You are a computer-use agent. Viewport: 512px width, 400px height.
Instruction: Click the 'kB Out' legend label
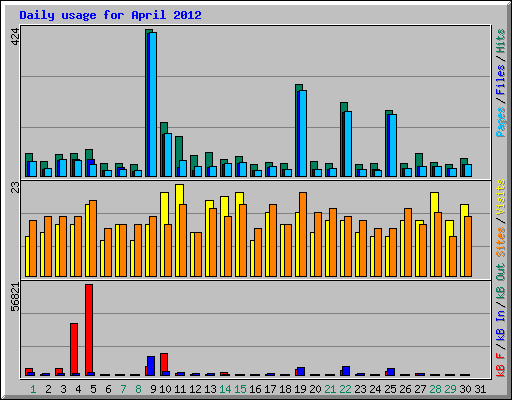tap(500, 281)
